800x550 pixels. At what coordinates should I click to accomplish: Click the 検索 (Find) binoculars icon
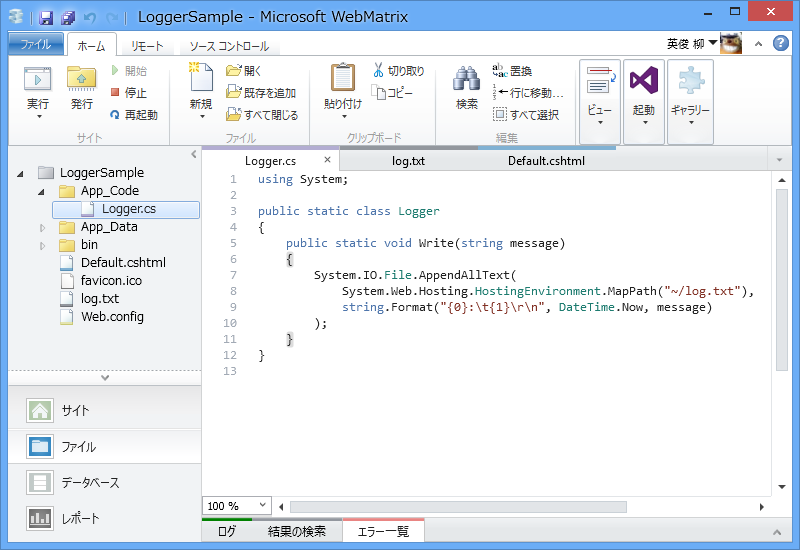coord(466,80)
